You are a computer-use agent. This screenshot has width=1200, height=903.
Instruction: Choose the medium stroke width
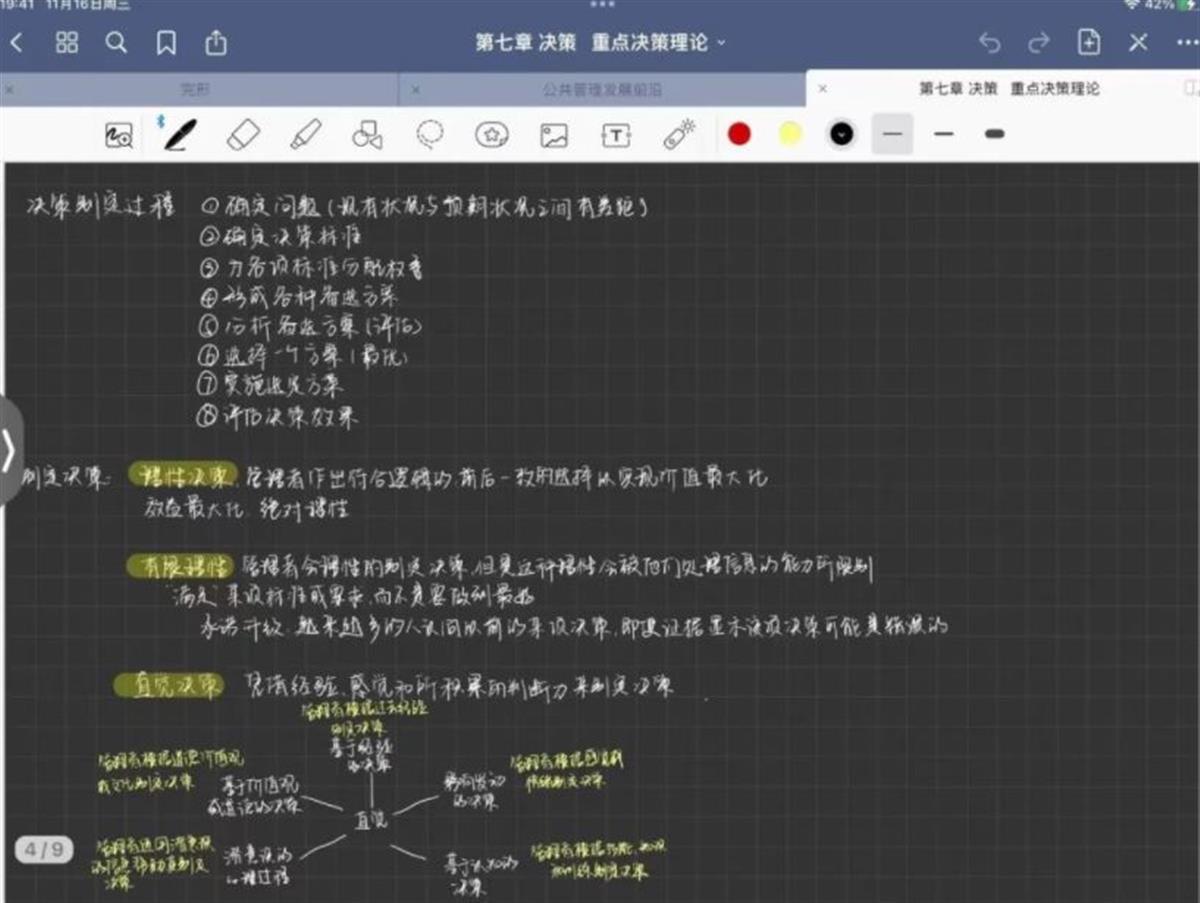tap(943, 134)
